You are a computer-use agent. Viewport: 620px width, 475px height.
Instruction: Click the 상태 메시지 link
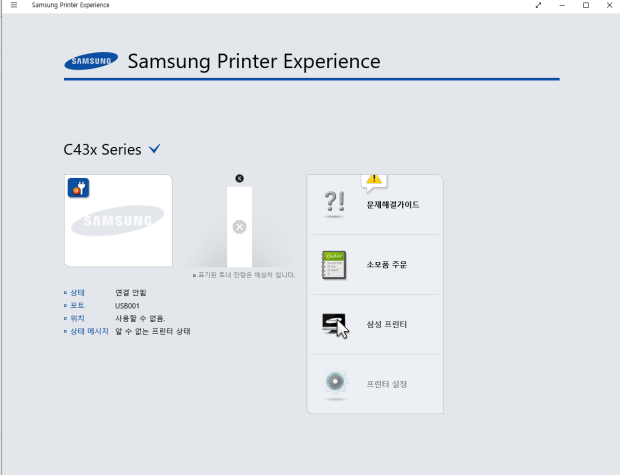88,330
